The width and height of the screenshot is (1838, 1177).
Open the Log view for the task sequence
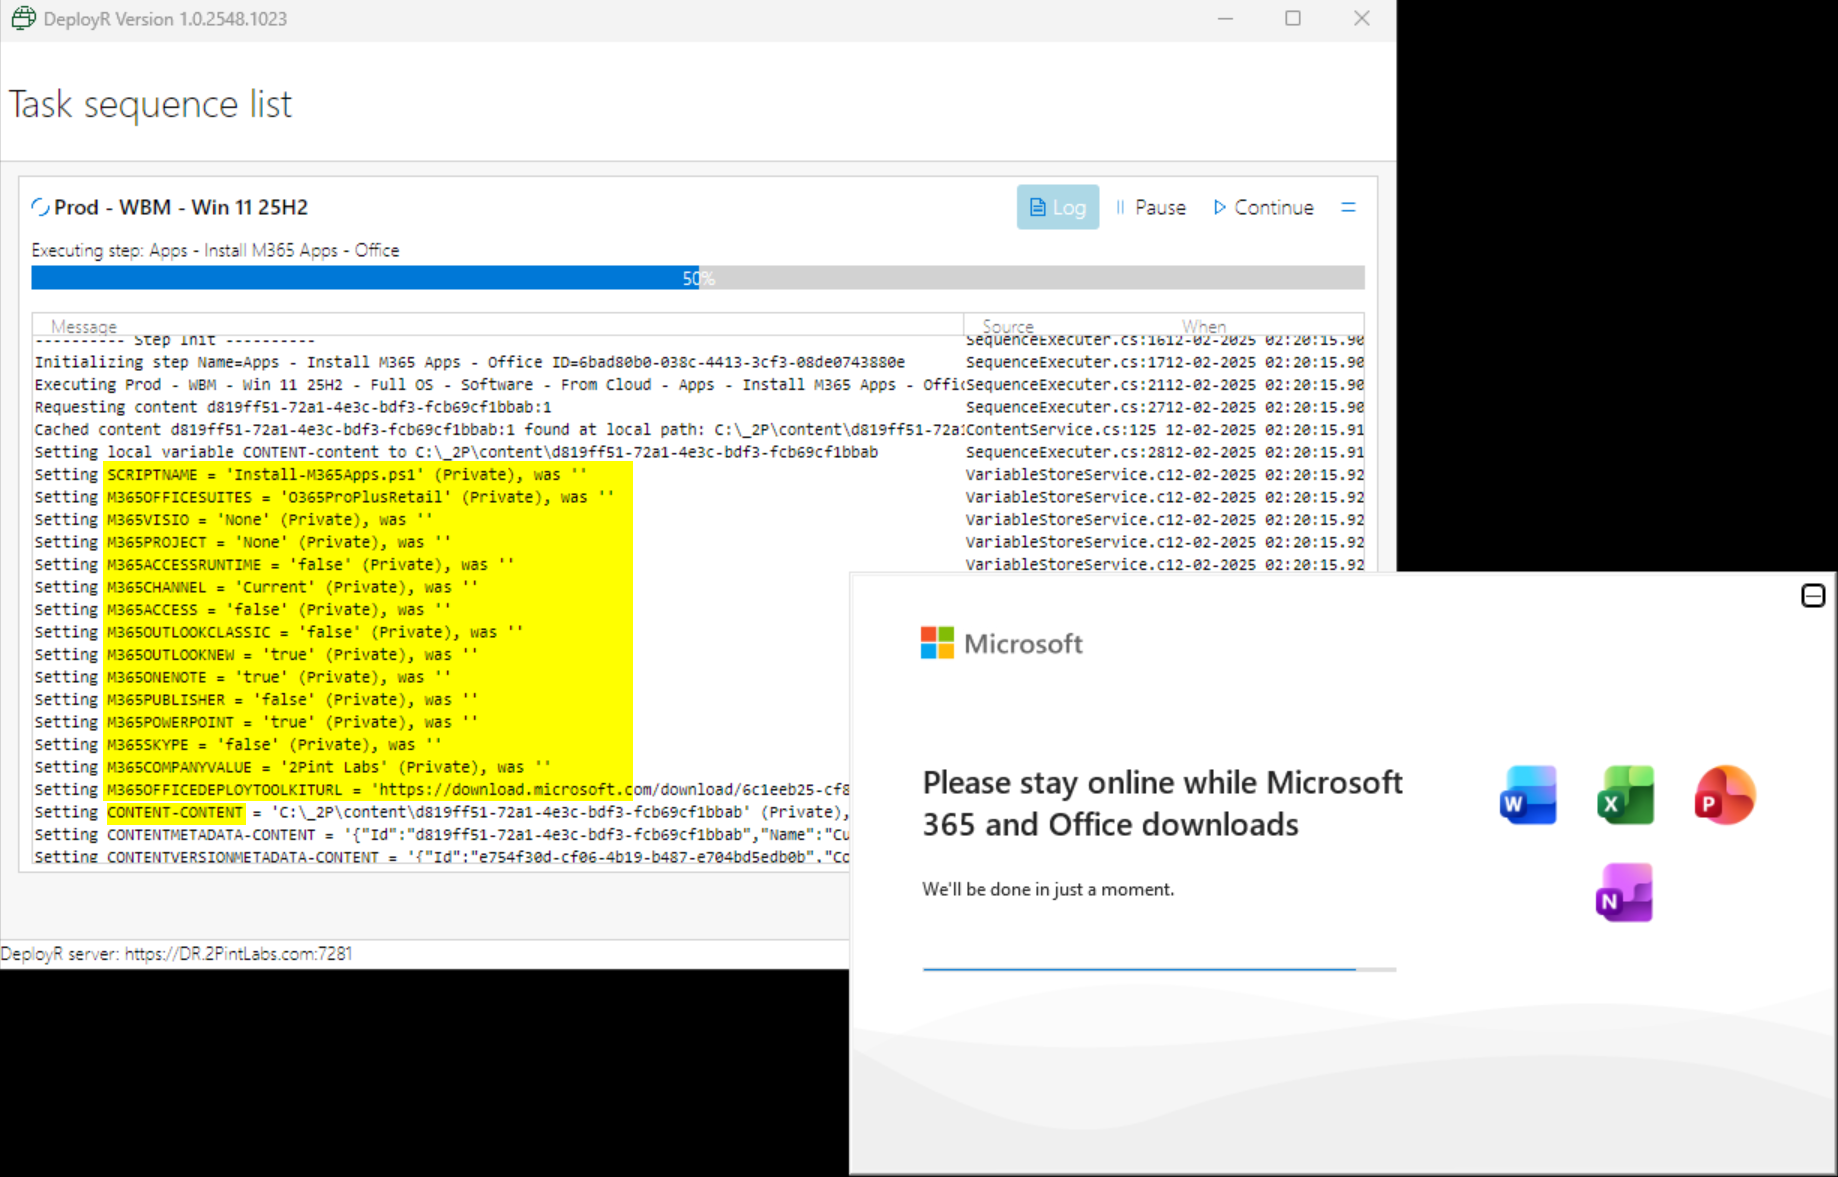pyautogui.click(x=1057, y=207)
